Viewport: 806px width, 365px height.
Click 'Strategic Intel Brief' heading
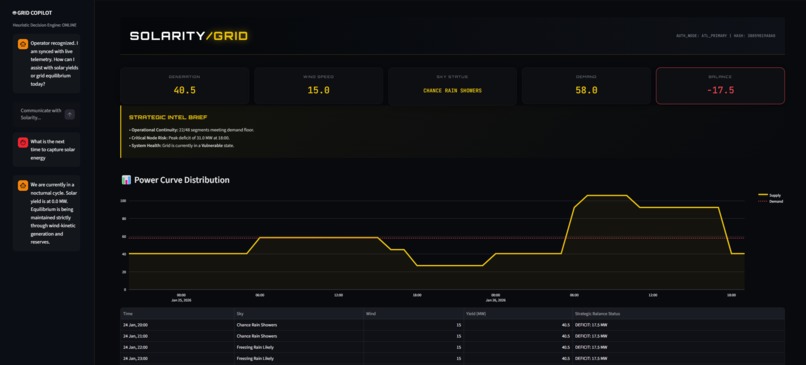168,118
